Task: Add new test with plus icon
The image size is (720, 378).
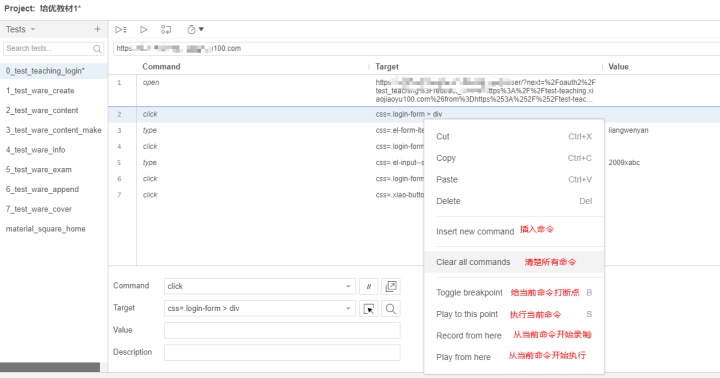Action: click(x=97, y=29)
